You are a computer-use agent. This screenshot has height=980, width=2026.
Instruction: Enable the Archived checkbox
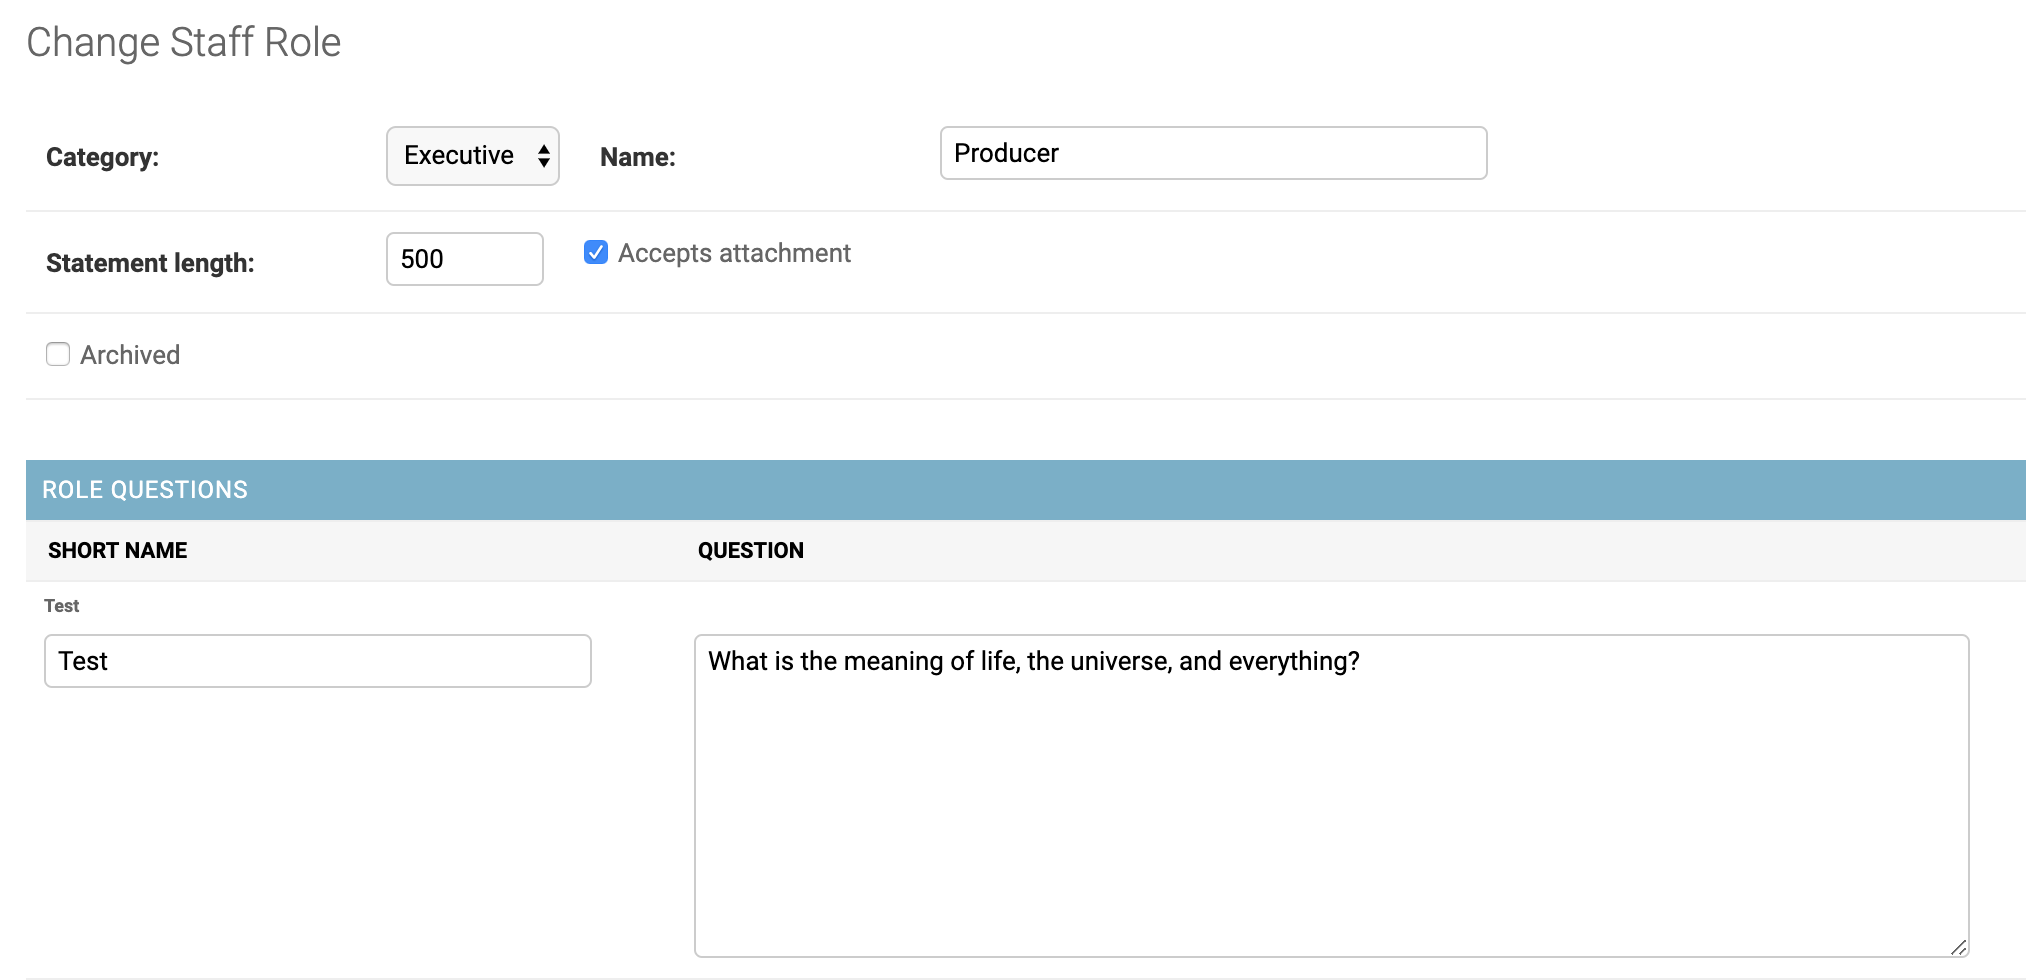tap(58, 354)
